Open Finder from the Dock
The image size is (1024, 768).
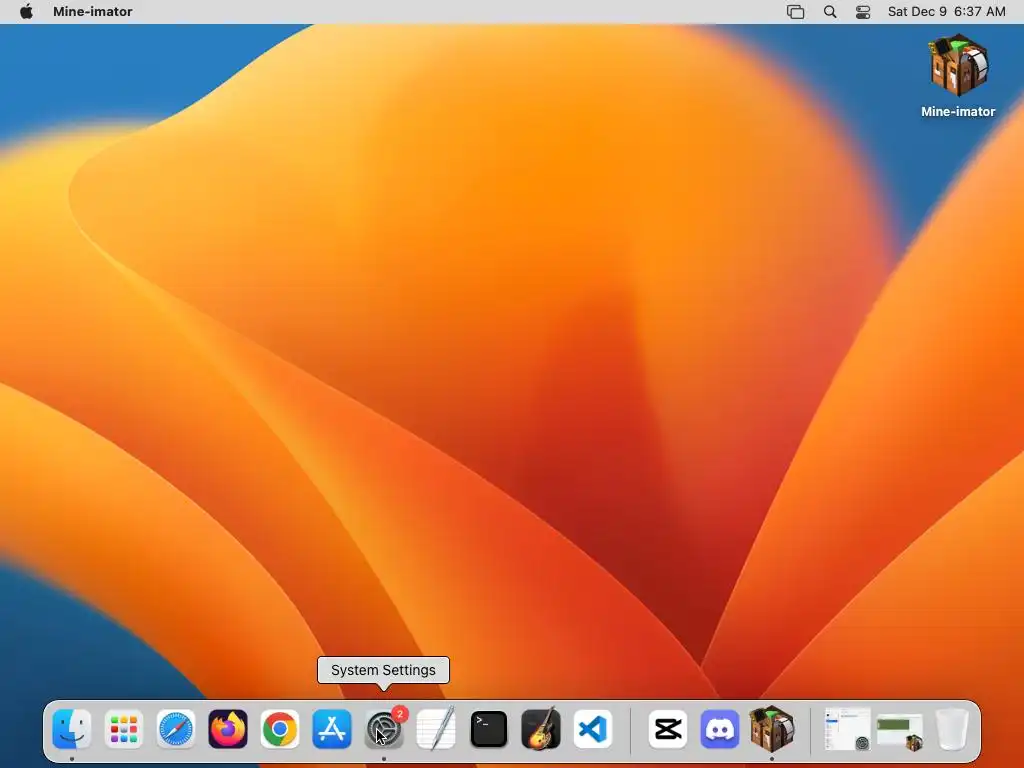coord(72,729)
